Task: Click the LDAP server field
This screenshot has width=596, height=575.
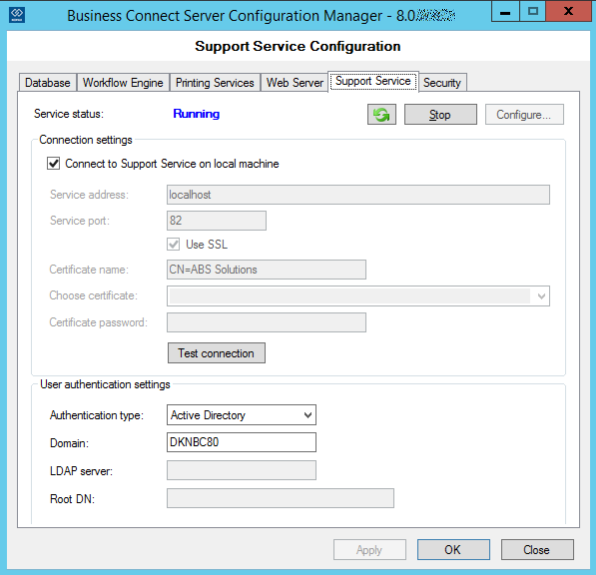Action: pyautogui.click(x=241, y=470)
